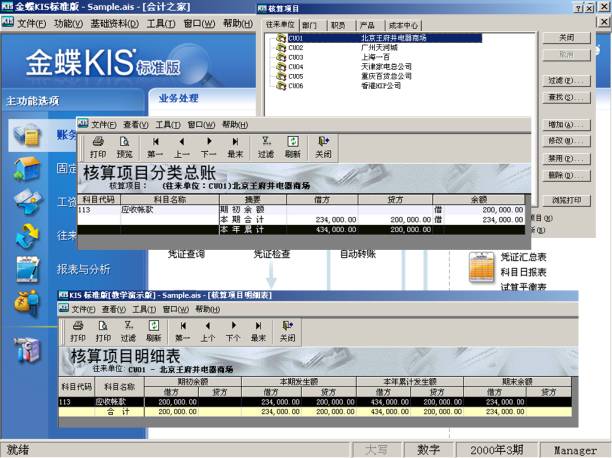Open payroll module icon in sidebar
The width and height of the screenshot is (612, 458).
tap(27, 201)
